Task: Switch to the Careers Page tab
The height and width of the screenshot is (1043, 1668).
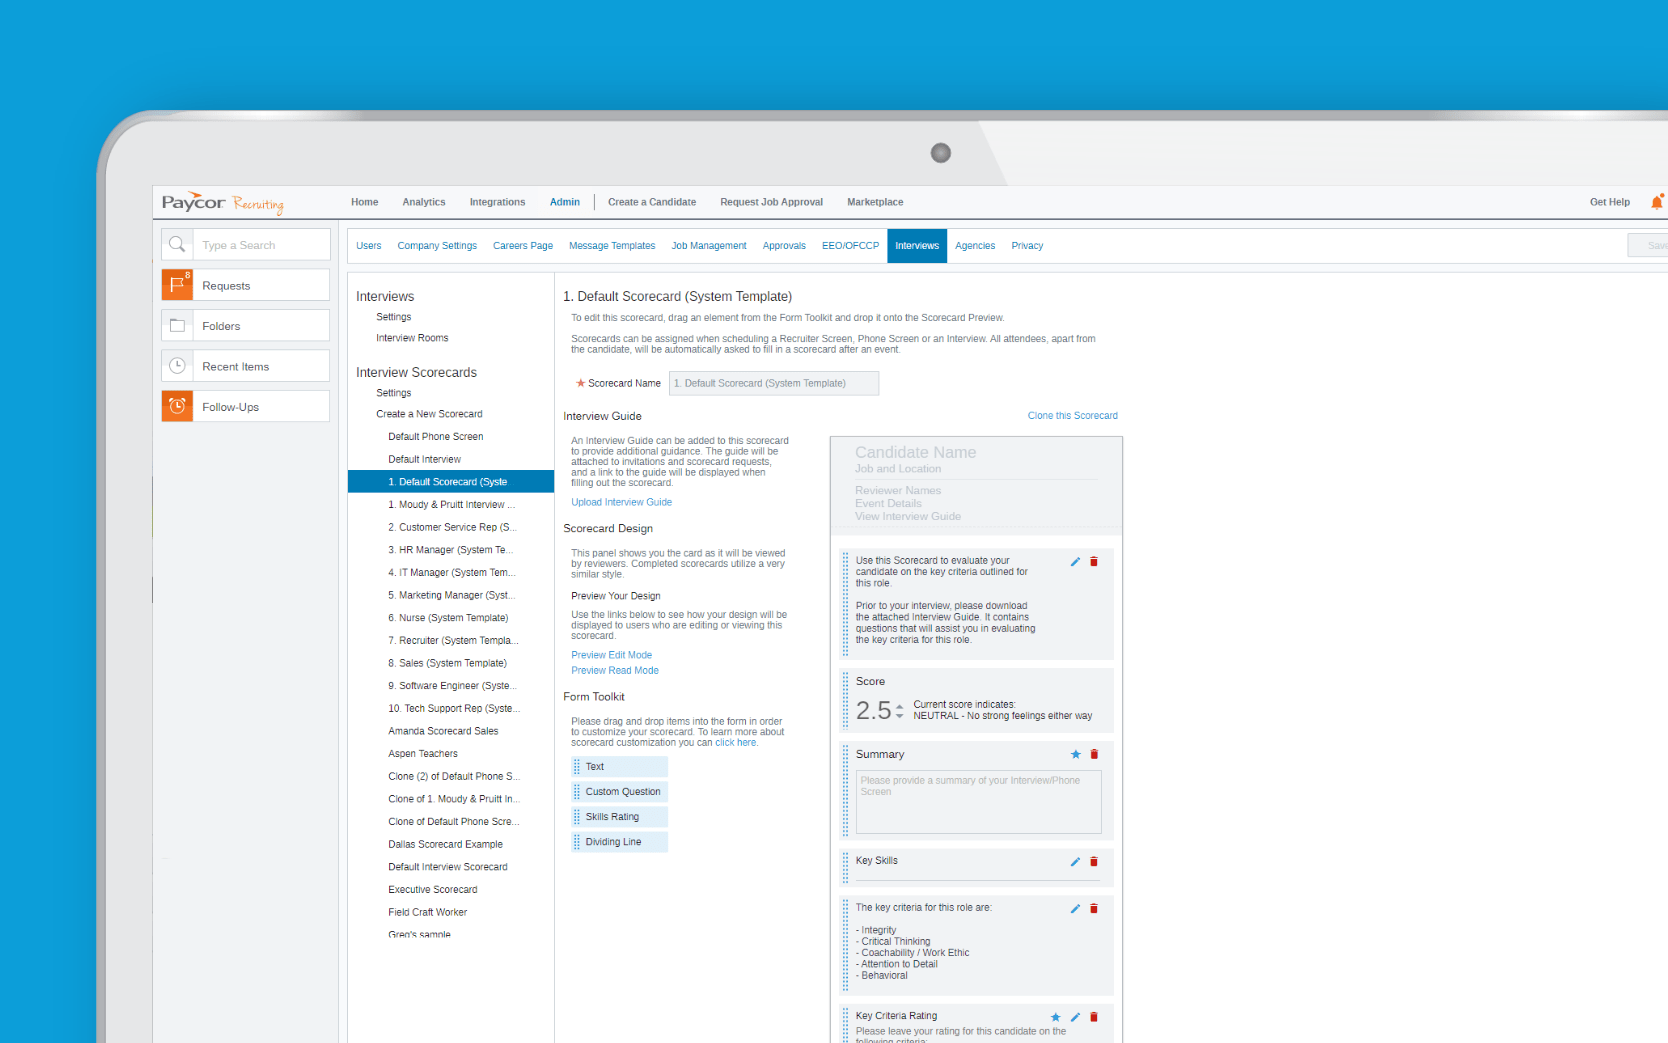Action: pos(523,246)
